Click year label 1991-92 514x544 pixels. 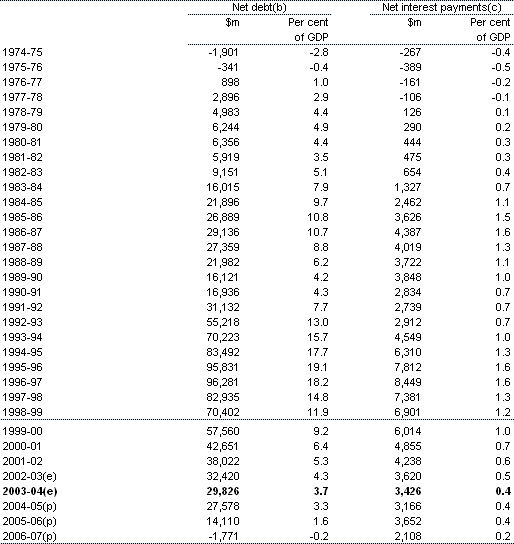(22, 307)
